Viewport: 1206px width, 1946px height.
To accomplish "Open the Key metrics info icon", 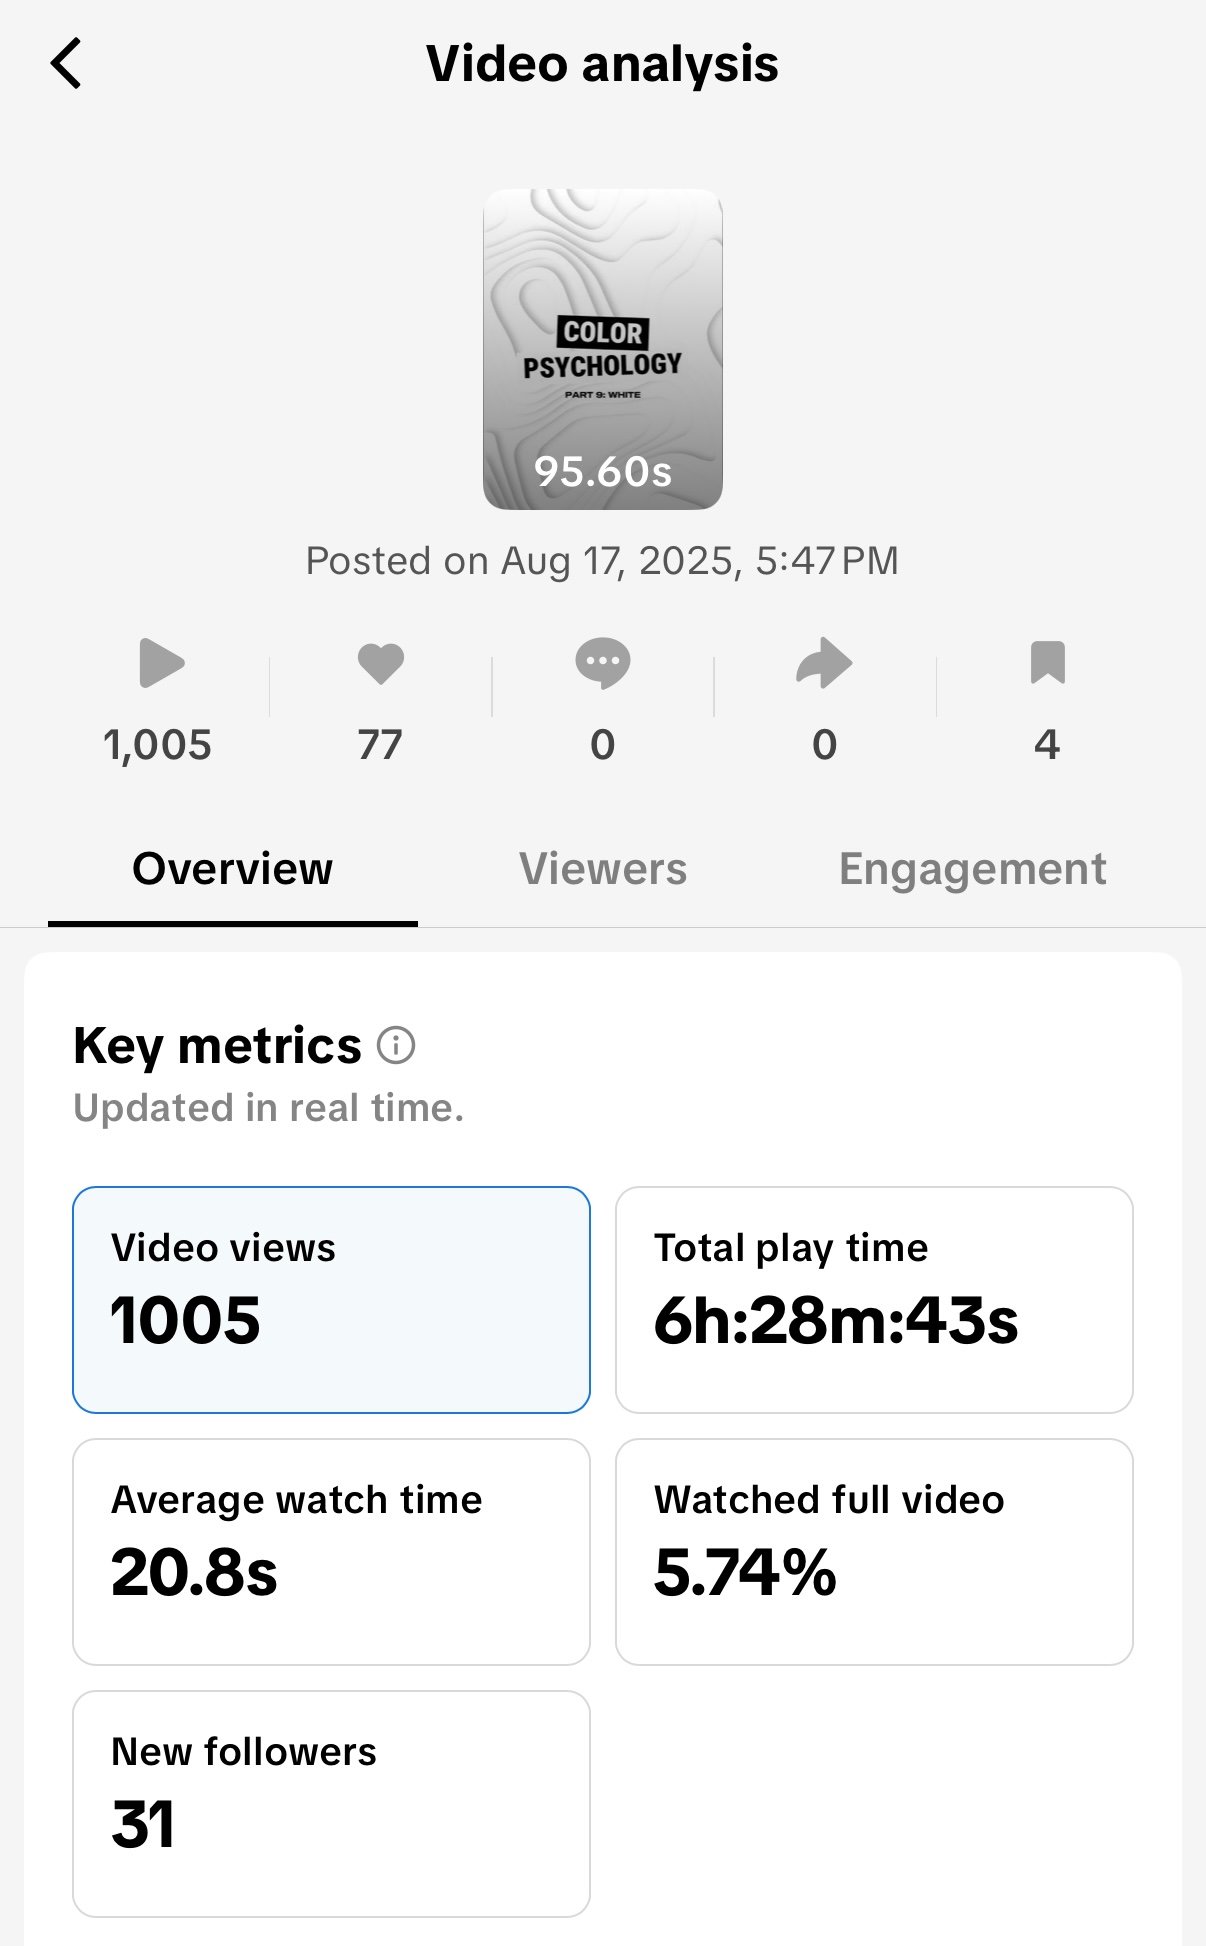I will 396,1046.
